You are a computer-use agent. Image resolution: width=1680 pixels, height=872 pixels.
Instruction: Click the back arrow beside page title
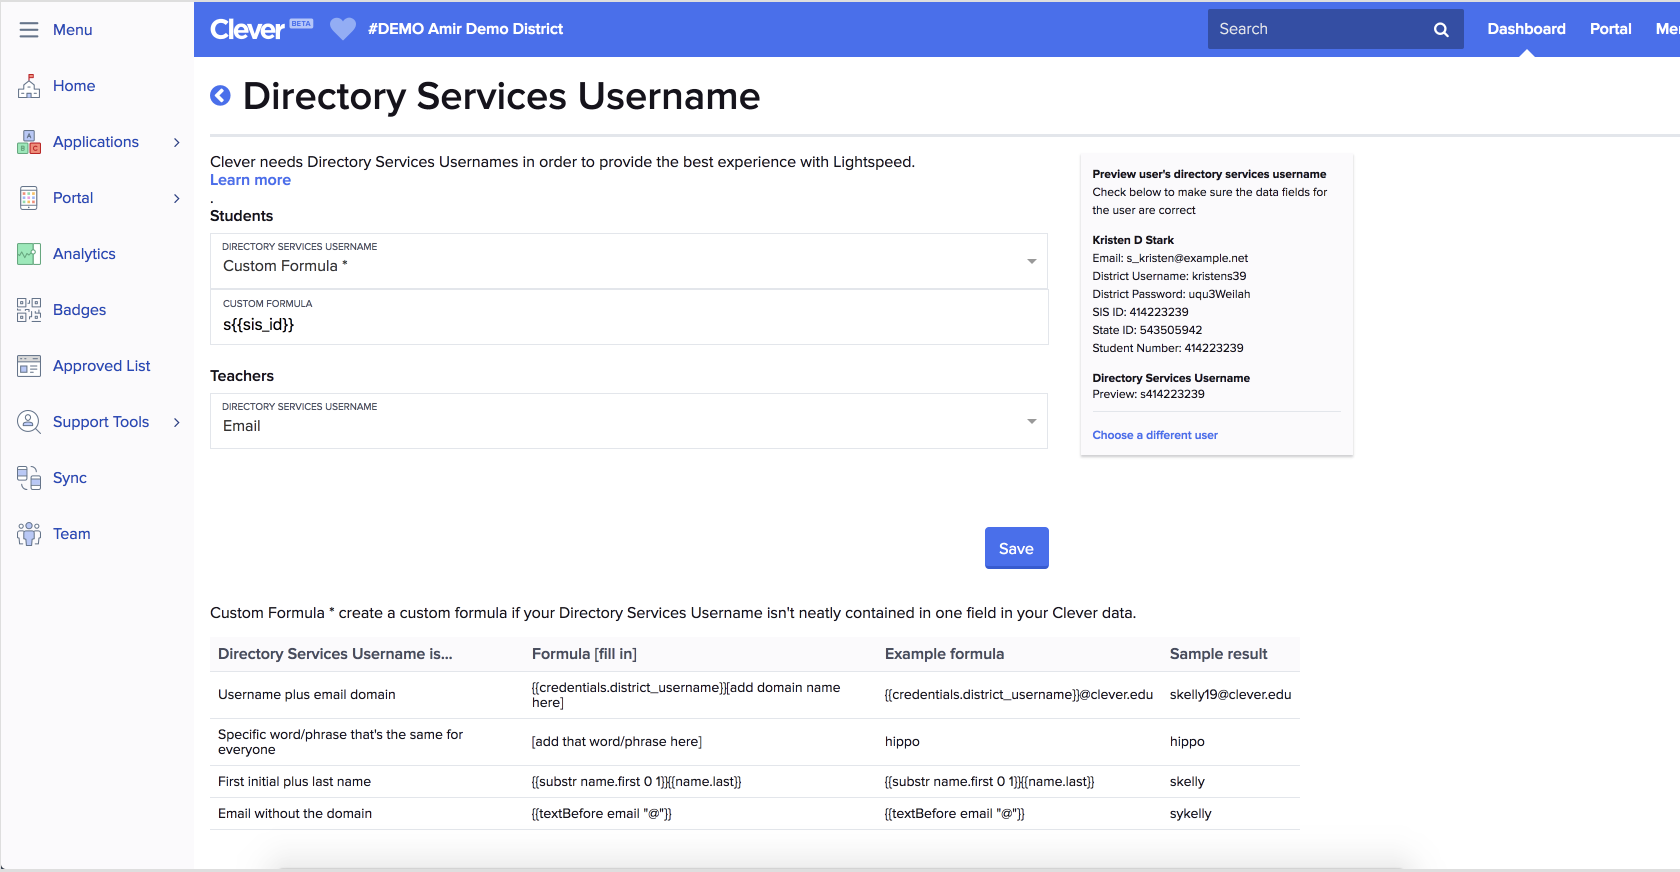(x=220, y=96)
